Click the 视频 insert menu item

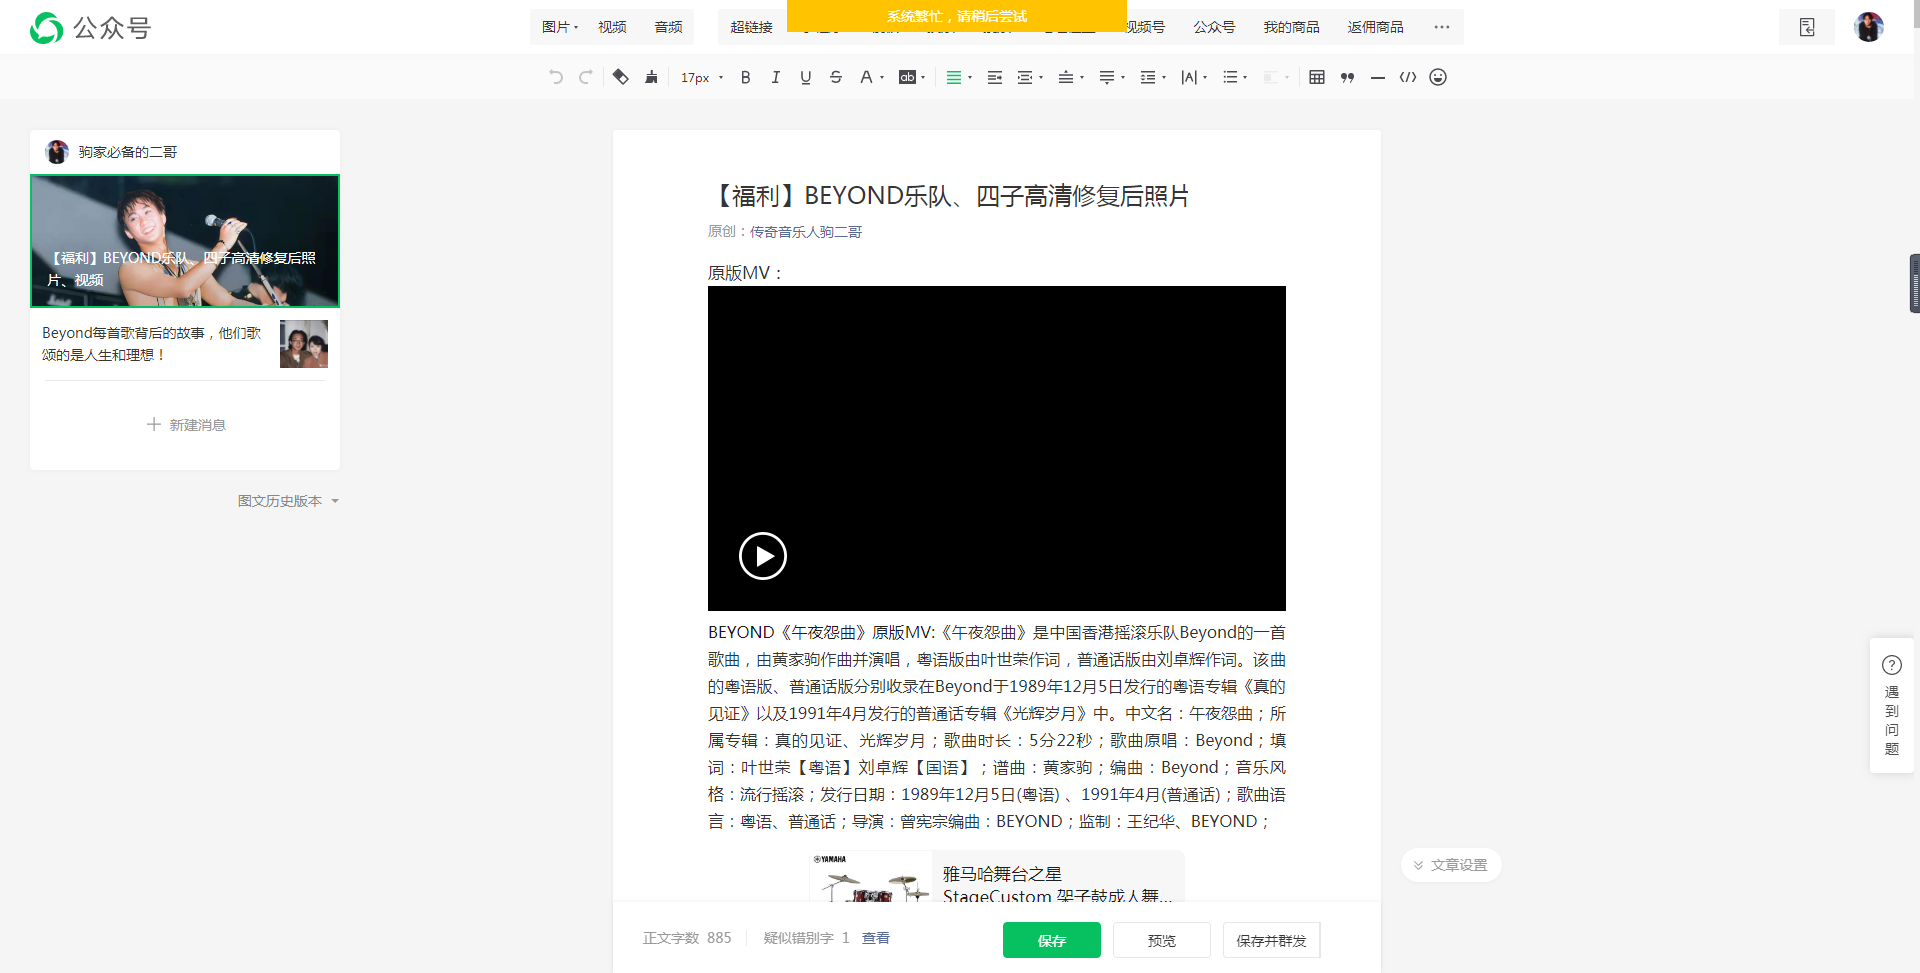coord(612,27)
